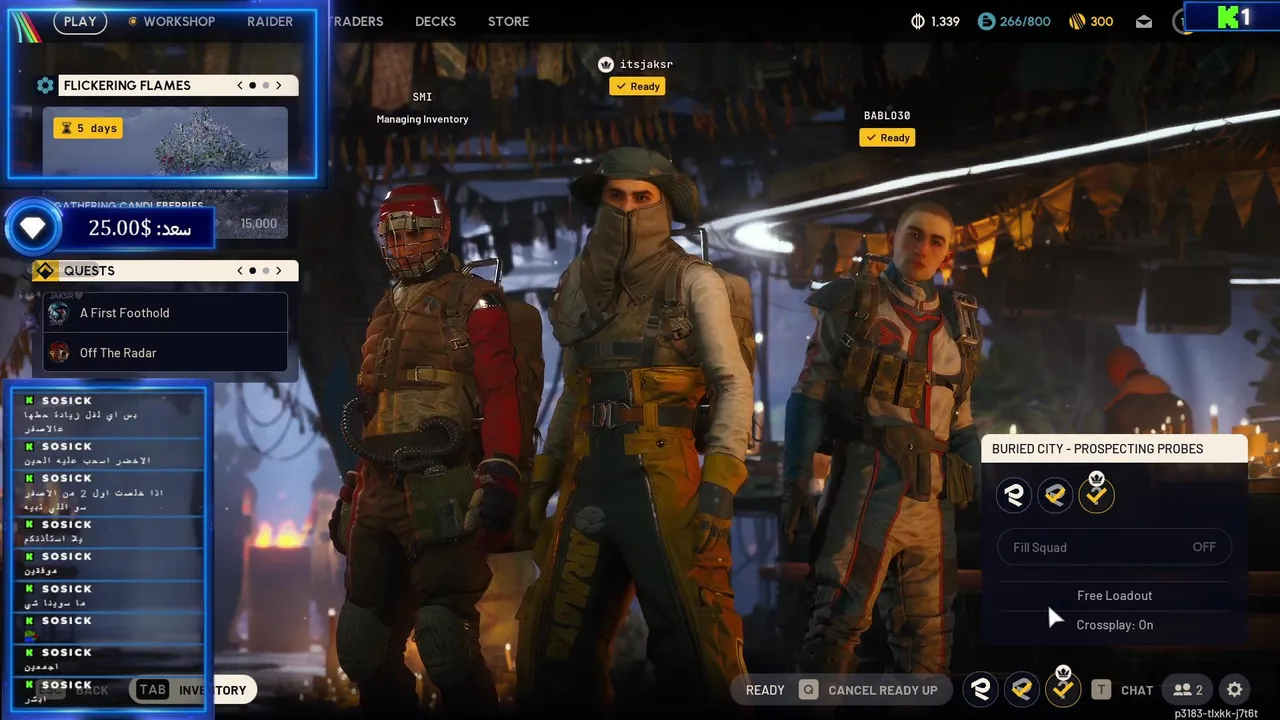Go to next page in Quests

(x=279, y=270)
